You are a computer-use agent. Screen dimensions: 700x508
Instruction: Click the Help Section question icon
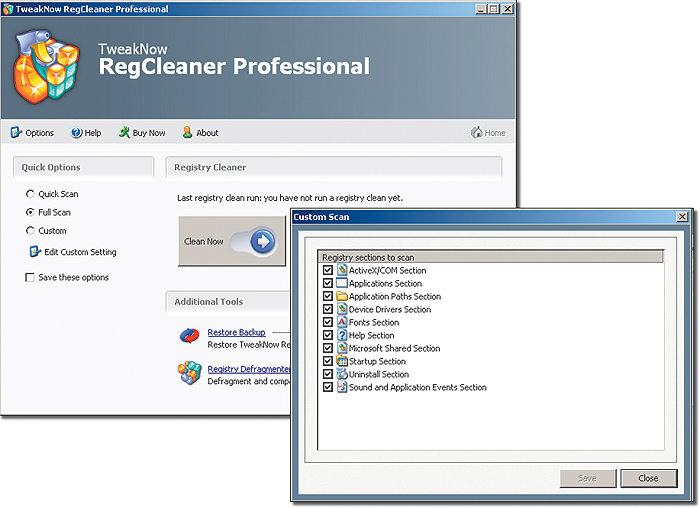coord(342,335)
